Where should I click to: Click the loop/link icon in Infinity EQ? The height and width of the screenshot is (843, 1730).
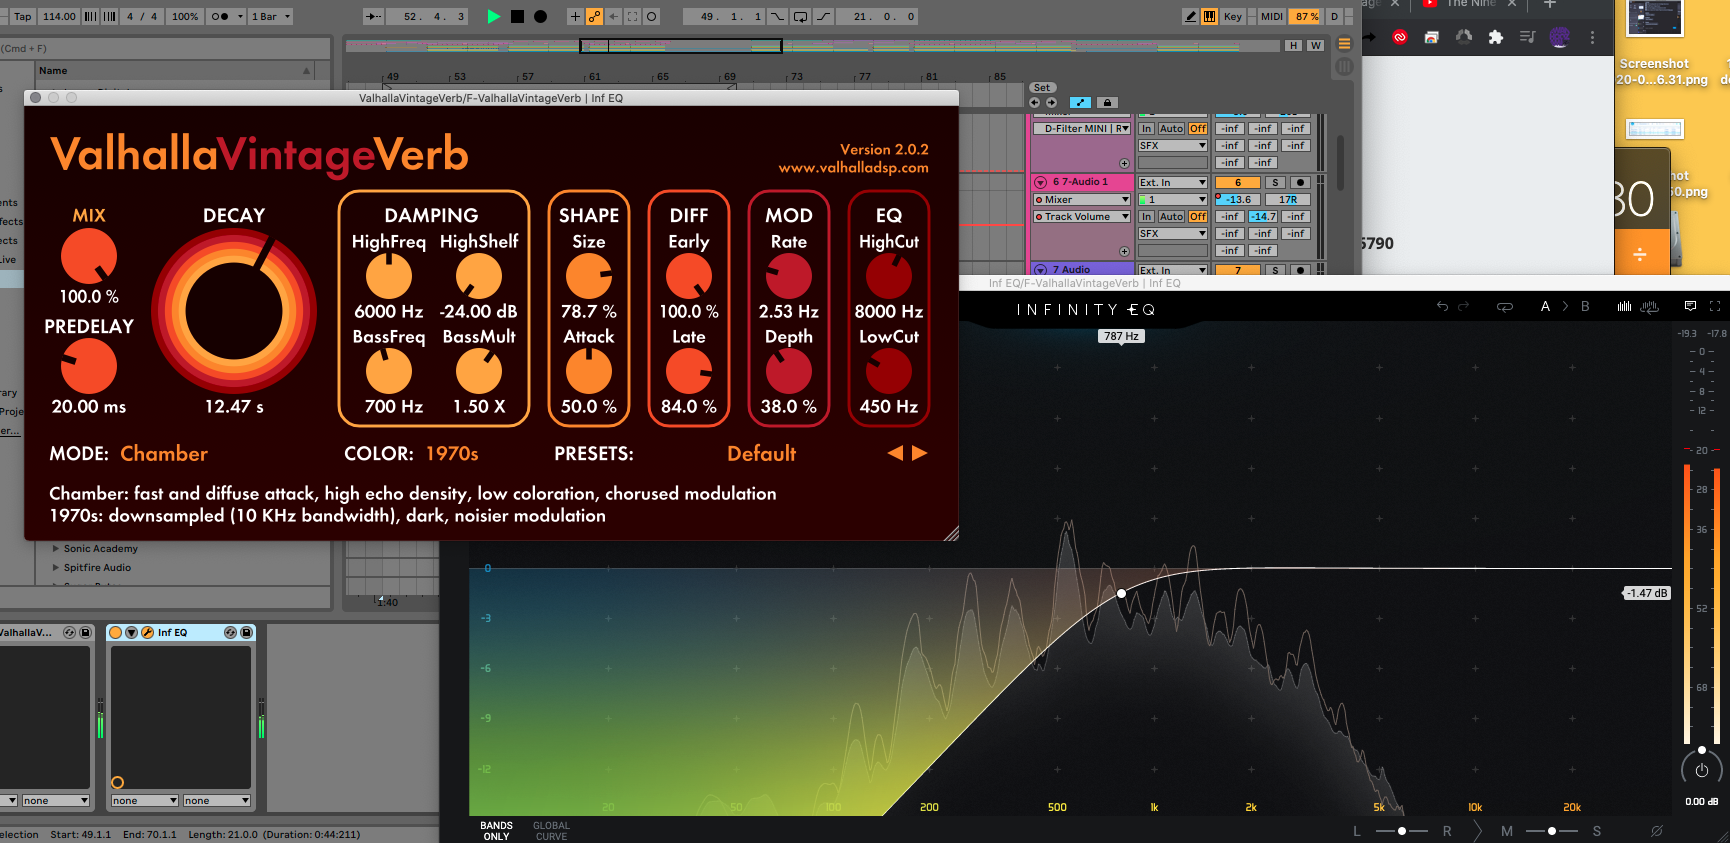pyautogui.click(x=1504, y=307)
